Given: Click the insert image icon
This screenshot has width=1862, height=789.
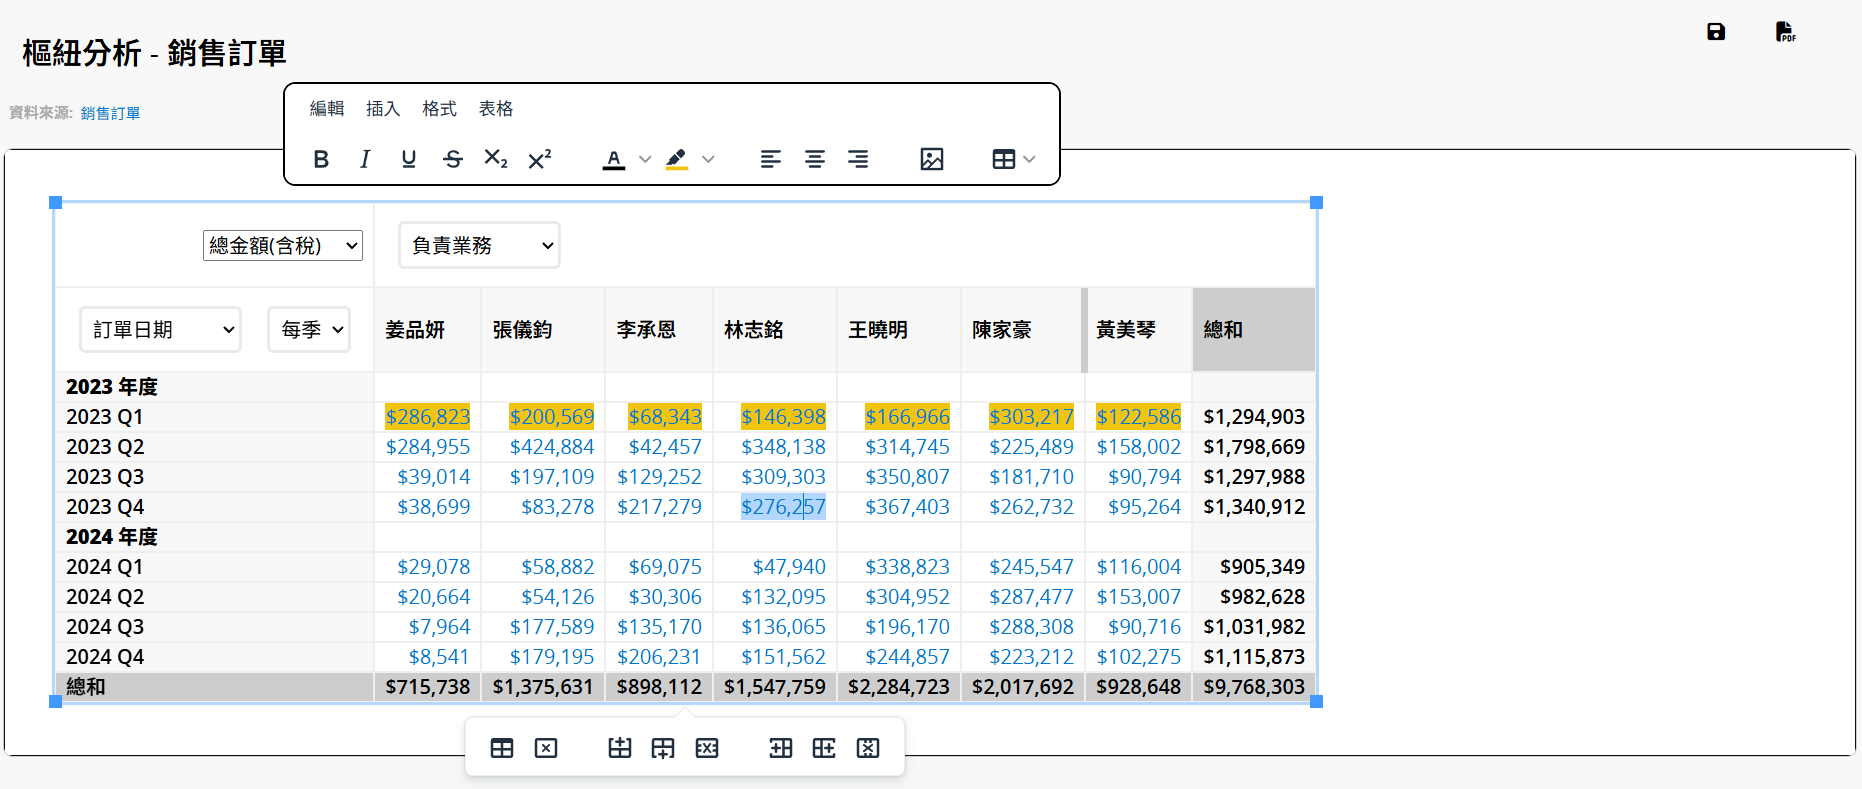Looking at the screenshot, I should [931, 159].
